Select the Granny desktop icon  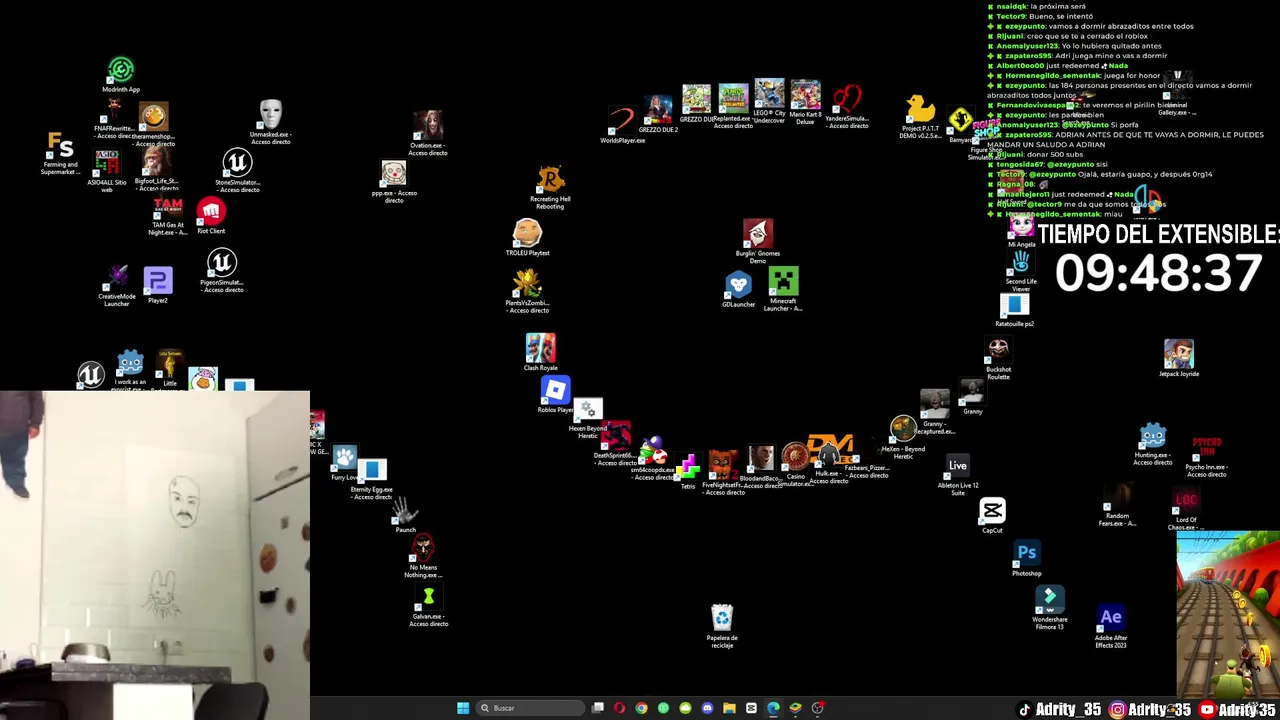point(972,397)
